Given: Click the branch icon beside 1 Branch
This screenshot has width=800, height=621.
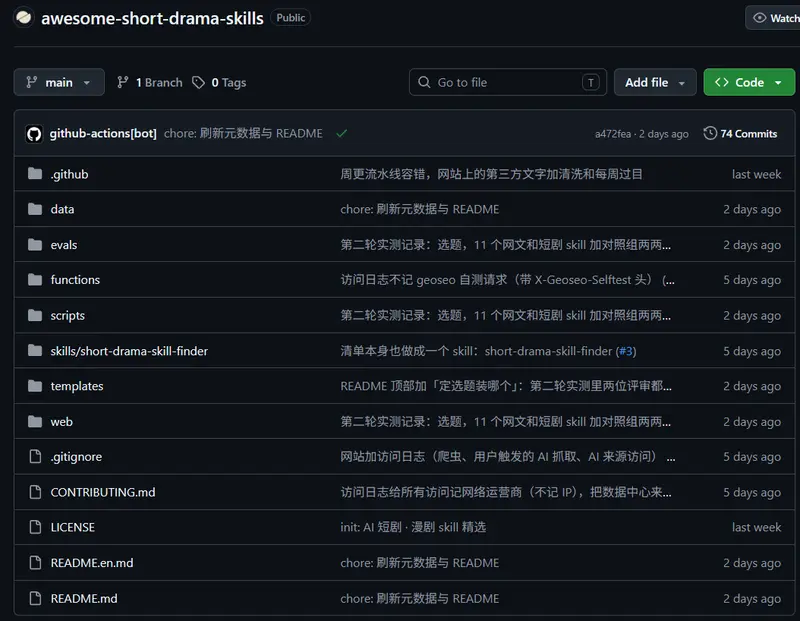Looking at the screenshot, I should 122,82.
